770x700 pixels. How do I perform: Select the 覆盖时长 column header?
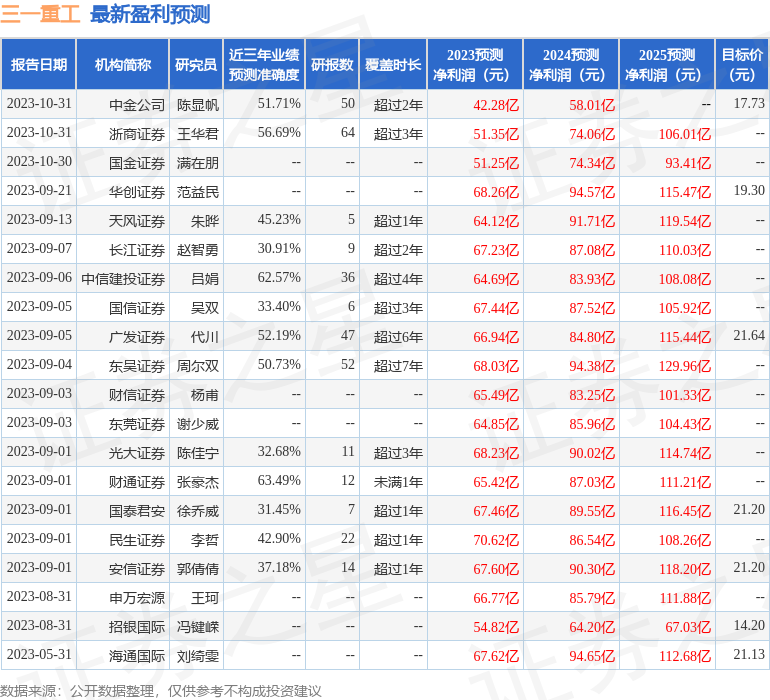pyautogui.click(x=393, y=64)
